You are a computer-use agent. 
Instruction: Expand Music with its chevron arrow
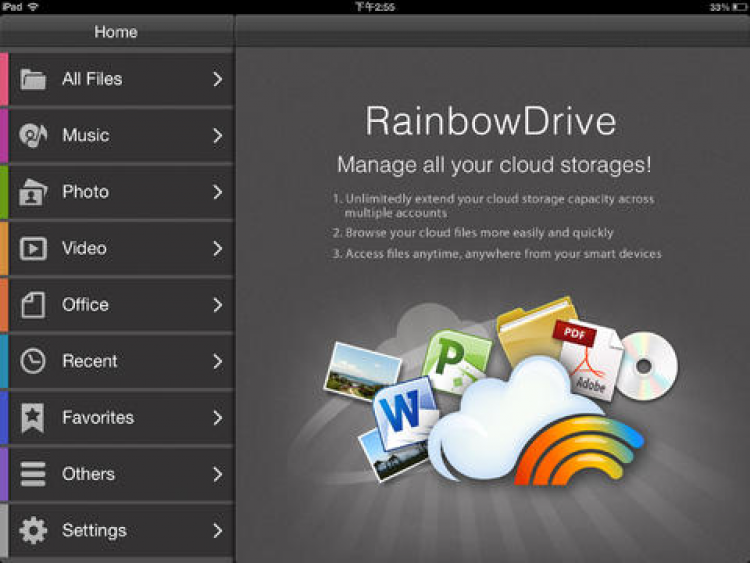point(218,135)
